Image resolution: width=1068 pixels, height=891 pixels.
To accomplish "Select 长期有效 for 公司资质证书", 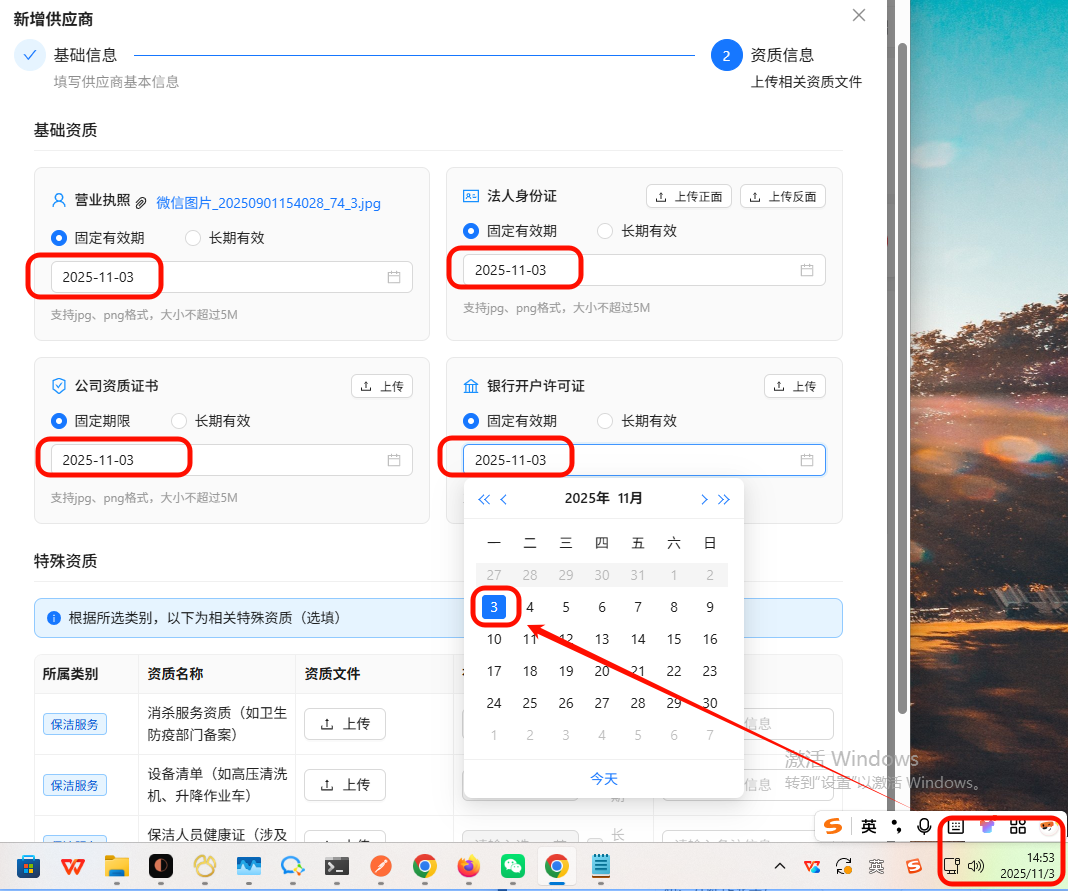I will coord(179,421).
